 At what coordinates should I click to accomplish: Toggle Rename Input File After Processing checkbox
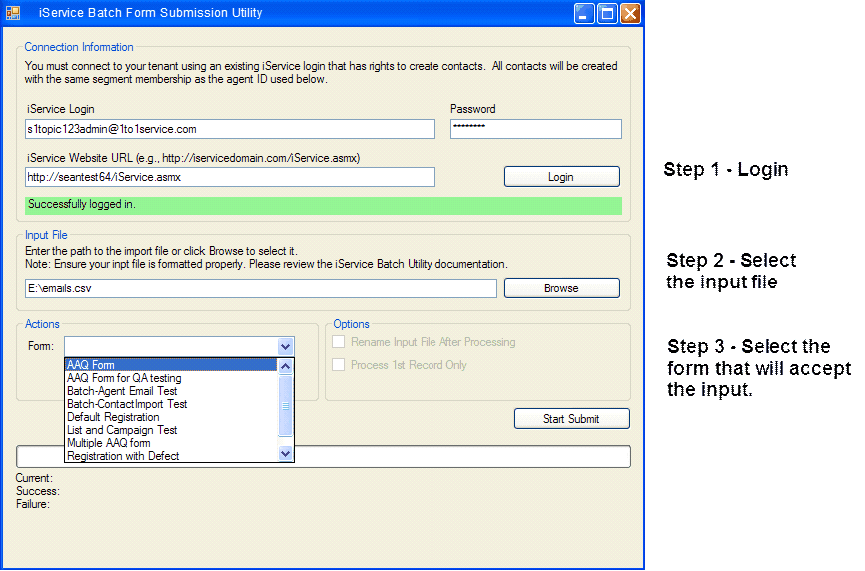339,341
